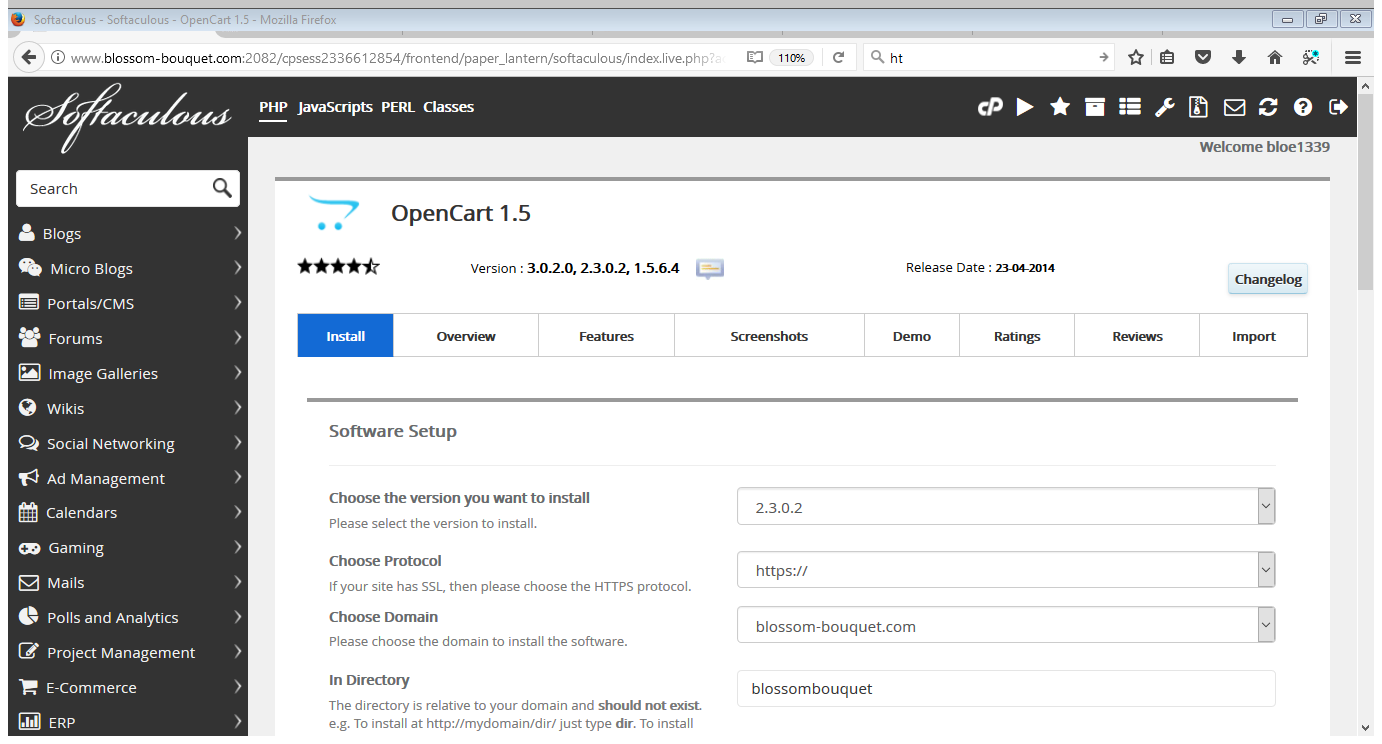
Task: Switch to the Overview tab
Action: click(466, 336)
